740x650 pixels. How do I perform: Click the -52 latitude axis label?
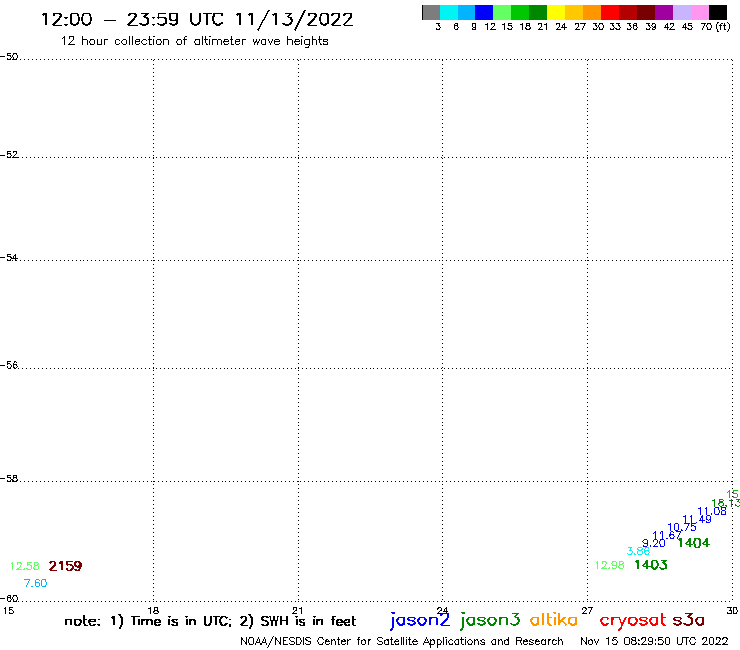pyautogui.click(x=9, y=155)
